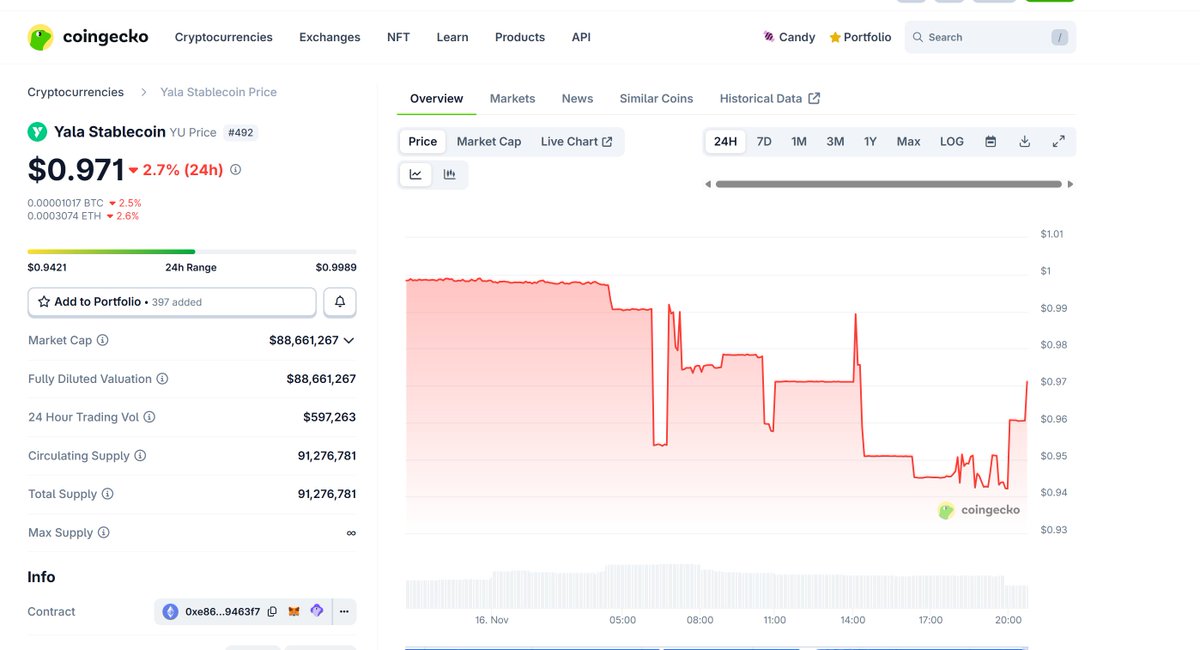Show Circulating Supply info tooltip
This screenshot has height=650, width=1200.
[140, 456]
